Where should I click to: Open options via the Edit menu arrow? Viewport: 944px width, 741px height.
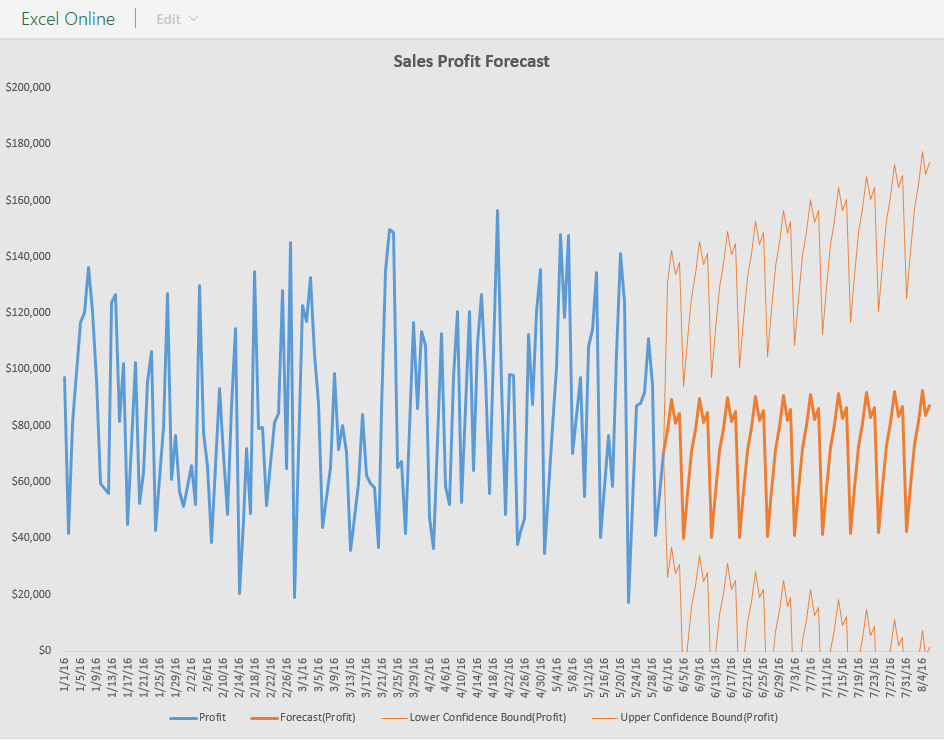pos(195,18)
